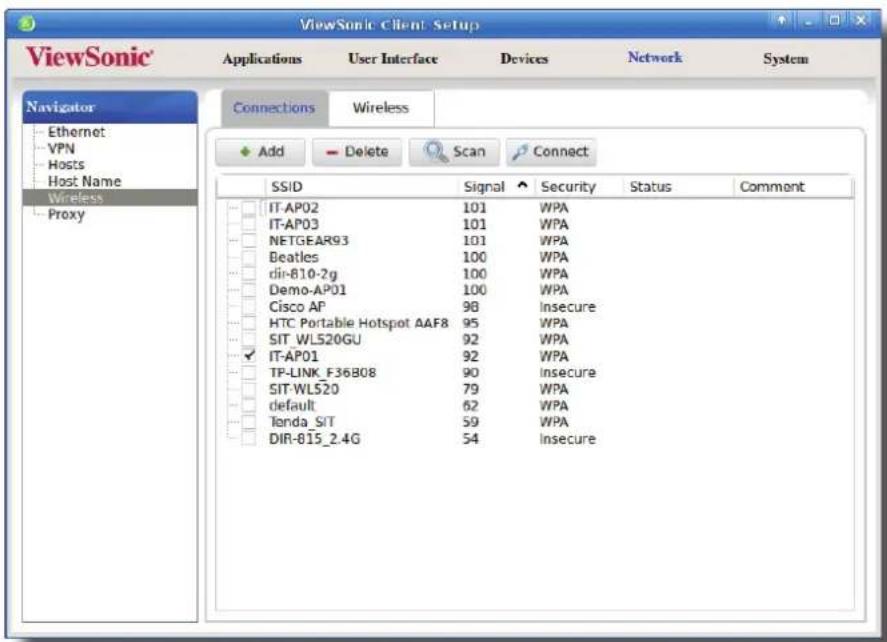Select the HTC Portable Hotspot AAF8 row
This screenshot has height=642, width=887.
tap(535, 324)
